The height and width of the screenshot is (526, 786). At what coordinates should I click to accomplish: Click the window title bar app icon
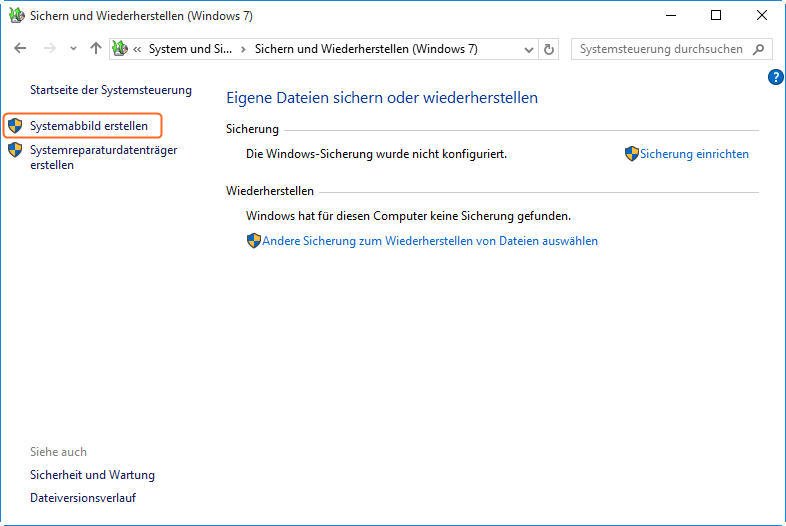click(17, 16)
